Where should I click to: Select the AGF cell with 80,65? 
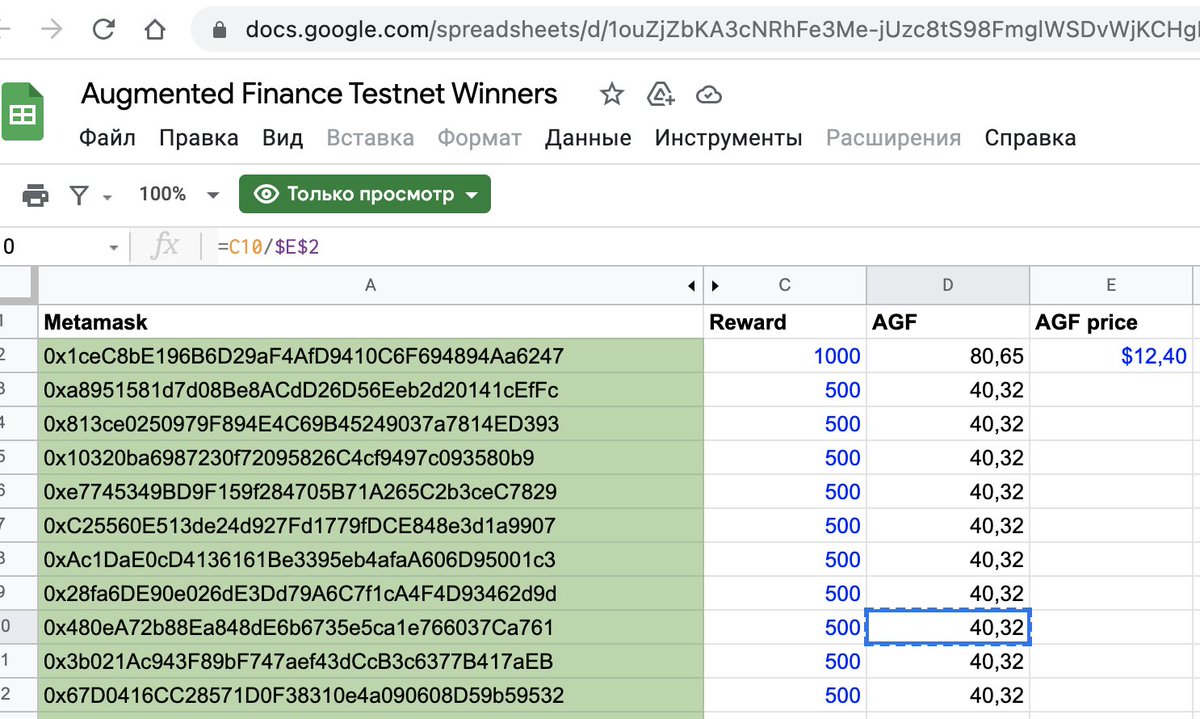click(x=948, y=356)
